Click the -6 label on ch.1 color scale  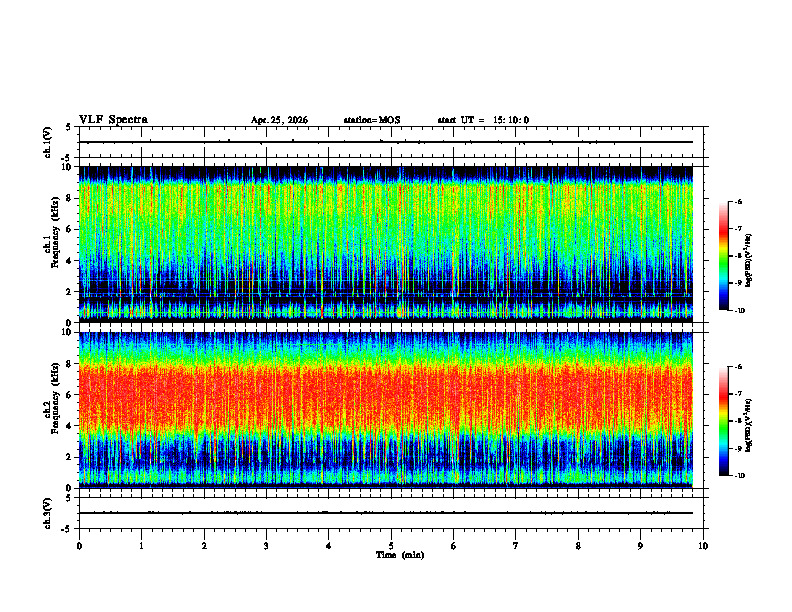coord(738,201)
